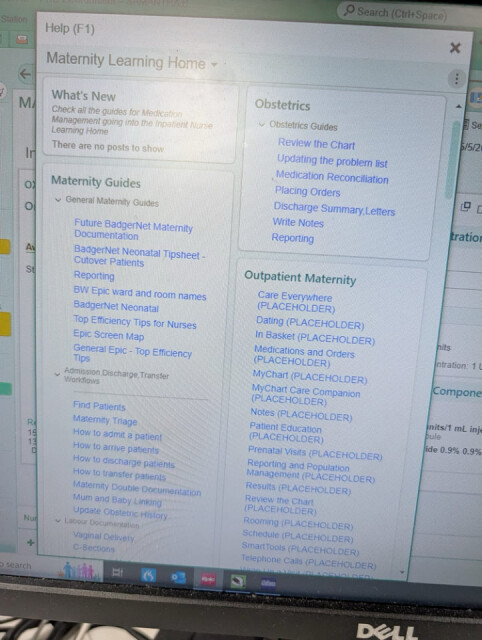Open SmartTools (PLACEHOLDER) link
Viewport: 482px width, 640px height.
300,548
